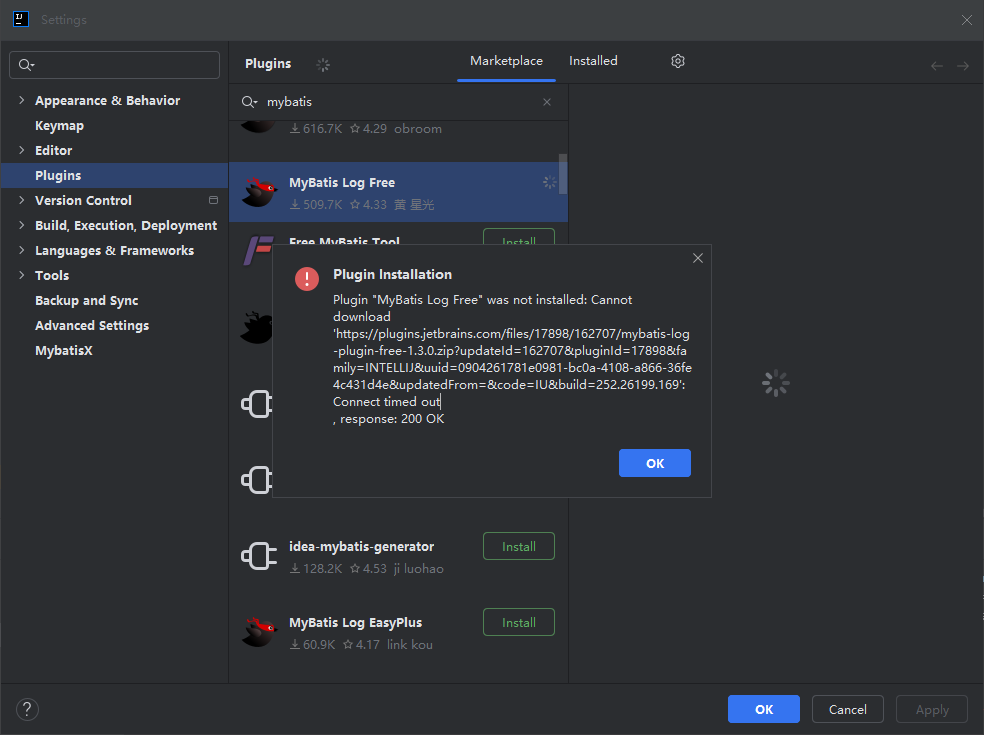This screenshot has height=735, width=984.
Task: Open the plugins gear settings menu
Action: (x=678, y=61)
